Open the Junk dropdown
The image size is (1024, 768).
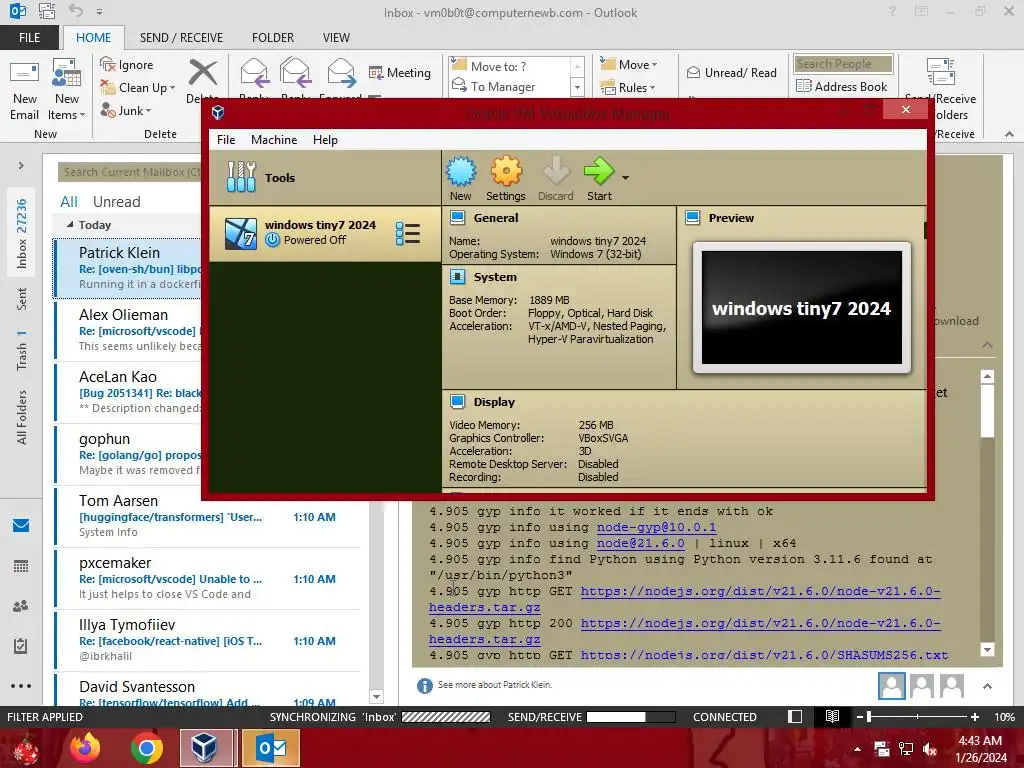(x=126, y=110)
